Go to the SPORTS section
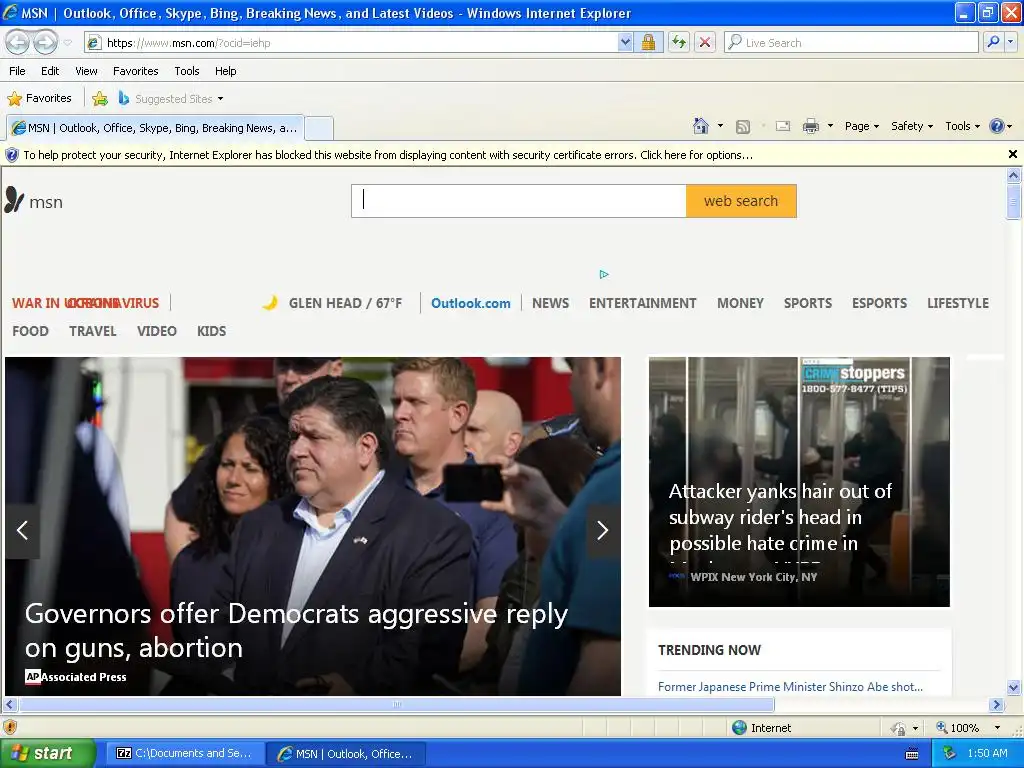The height and width of the screenshot is (768, 1024). coord(808,303)
